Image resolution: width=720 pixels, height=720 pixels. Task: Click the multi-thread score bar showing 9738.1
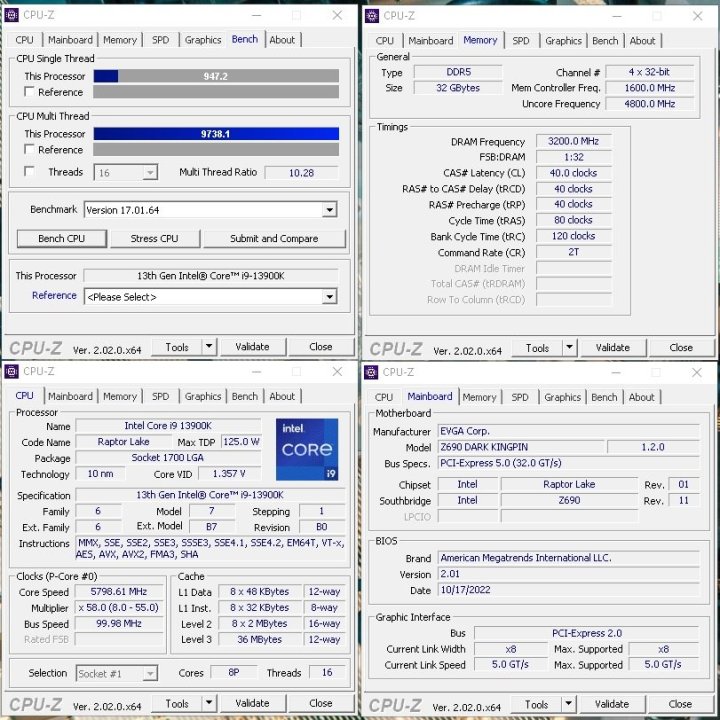216,134
